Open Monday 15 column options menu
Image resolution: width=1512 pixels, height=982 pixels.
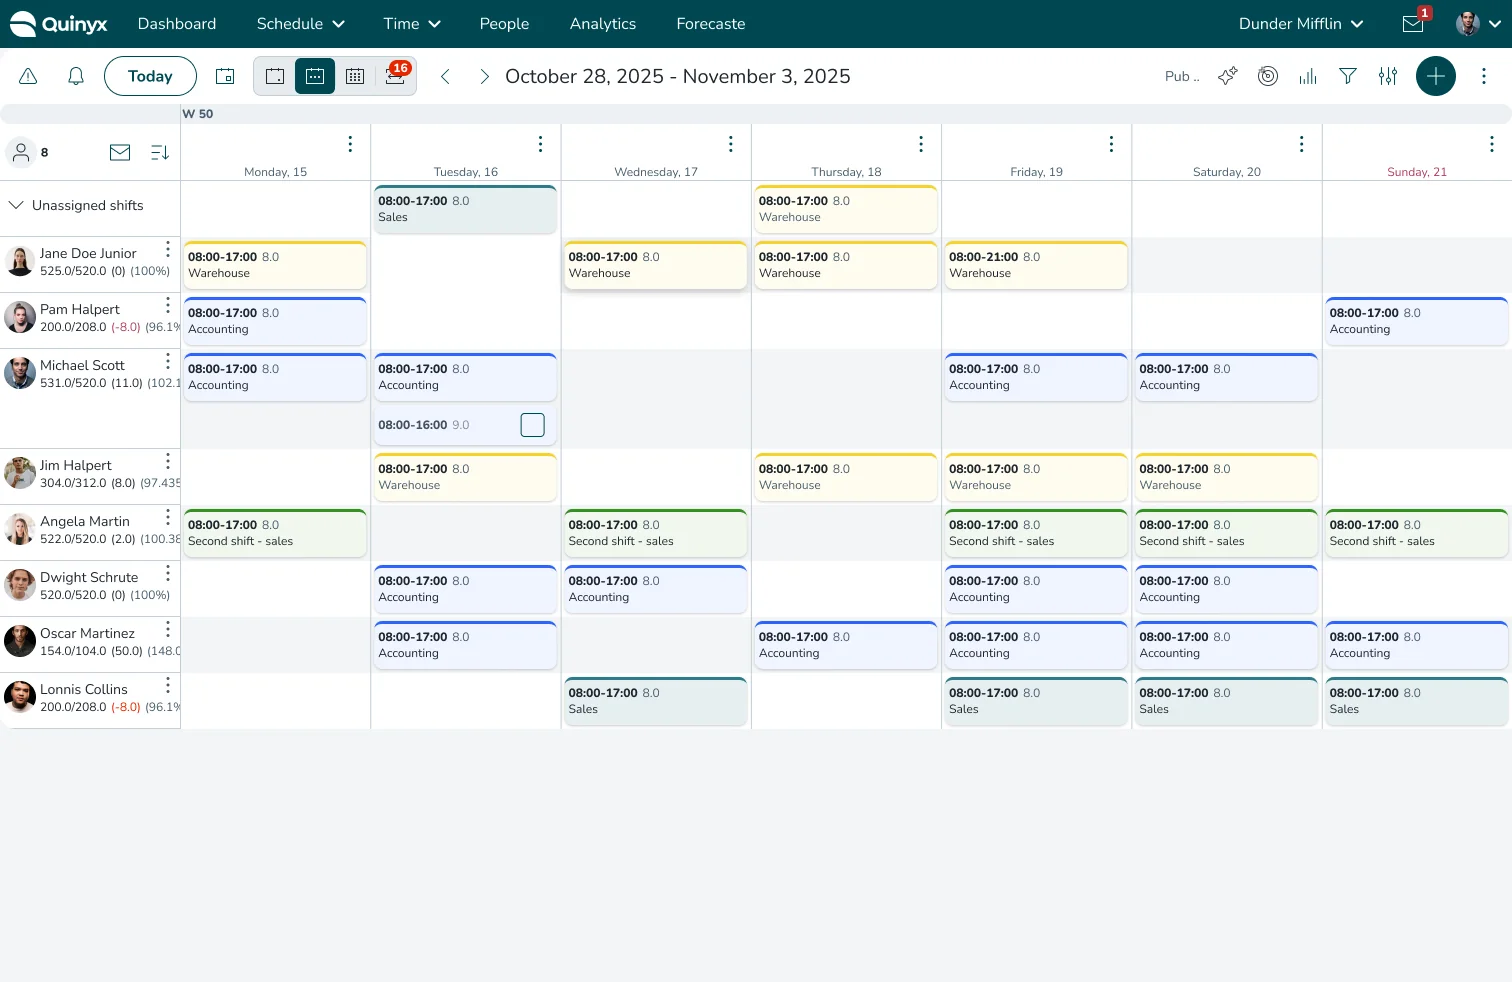point(350,144)
